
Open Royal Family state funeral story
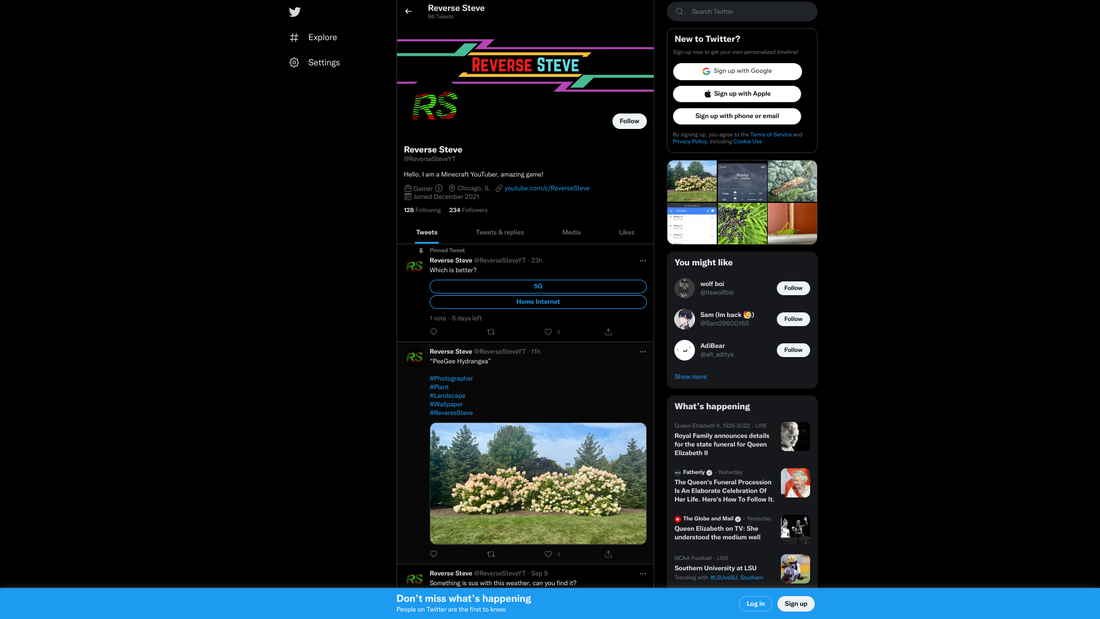point(742,439)
